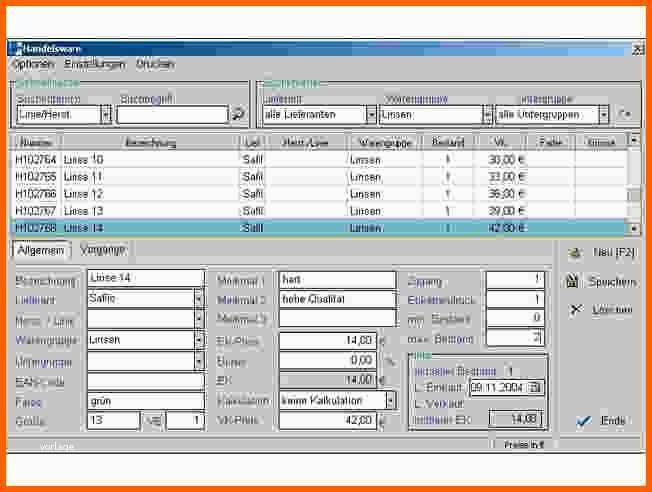The width and height of the screenshot is (652, 492).
Task: Select the table row 'H102765 Linse 11'
Action: pyautogui.click(x=319, y=177)
